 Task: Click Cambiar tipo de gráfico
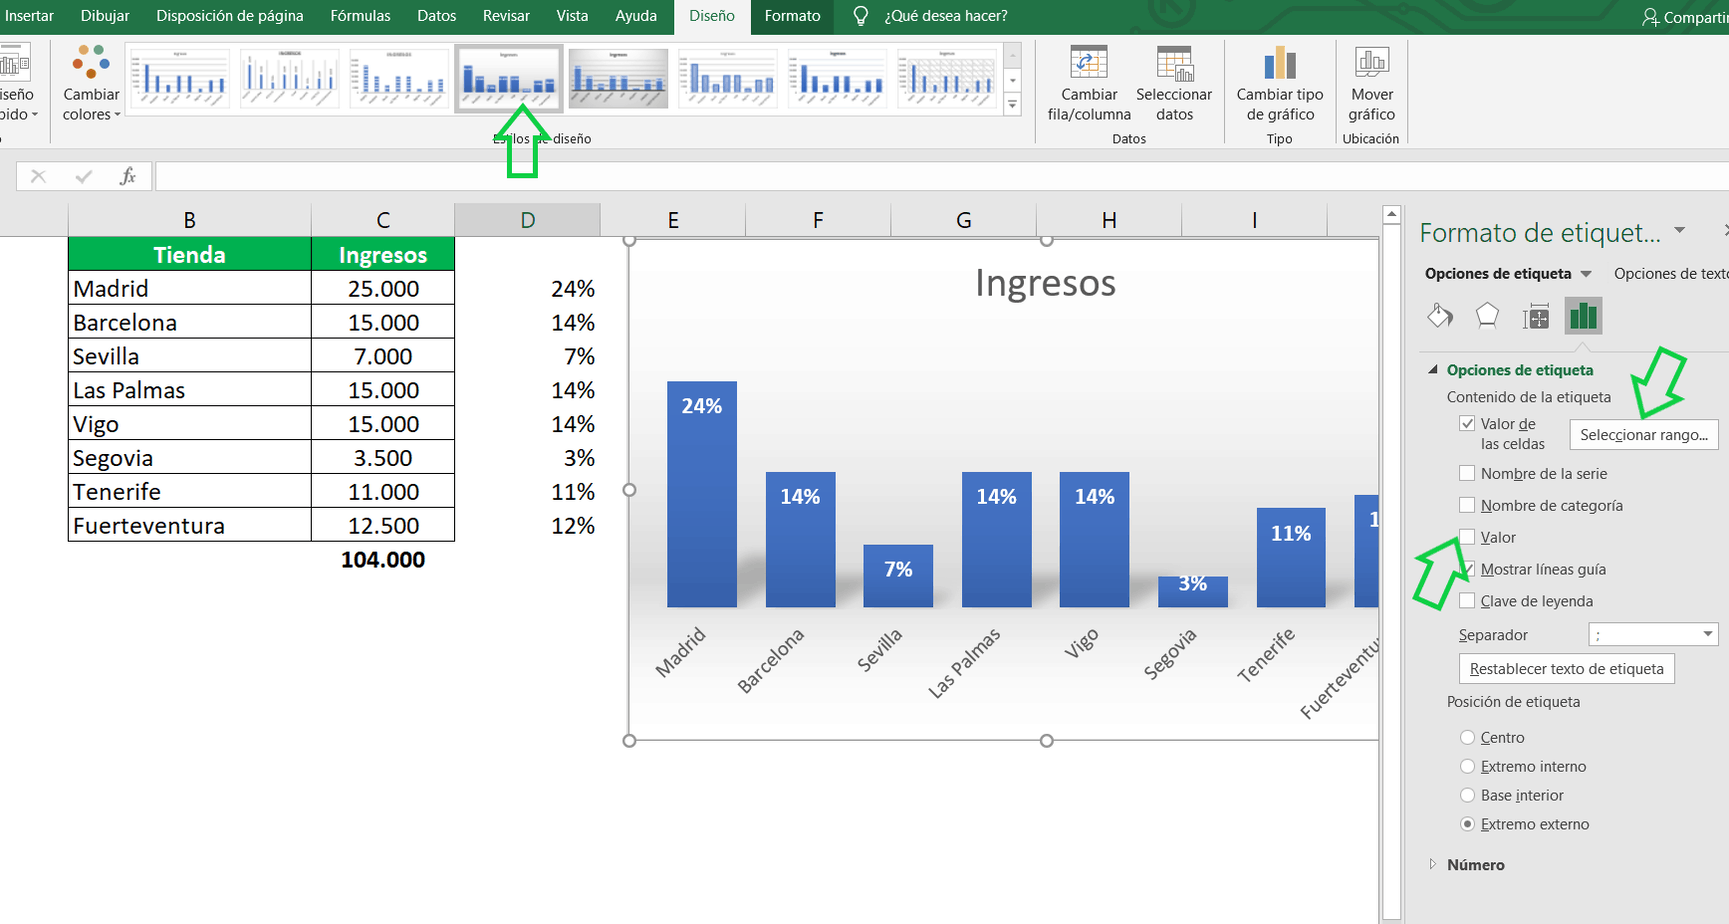tap(1280, 84)
